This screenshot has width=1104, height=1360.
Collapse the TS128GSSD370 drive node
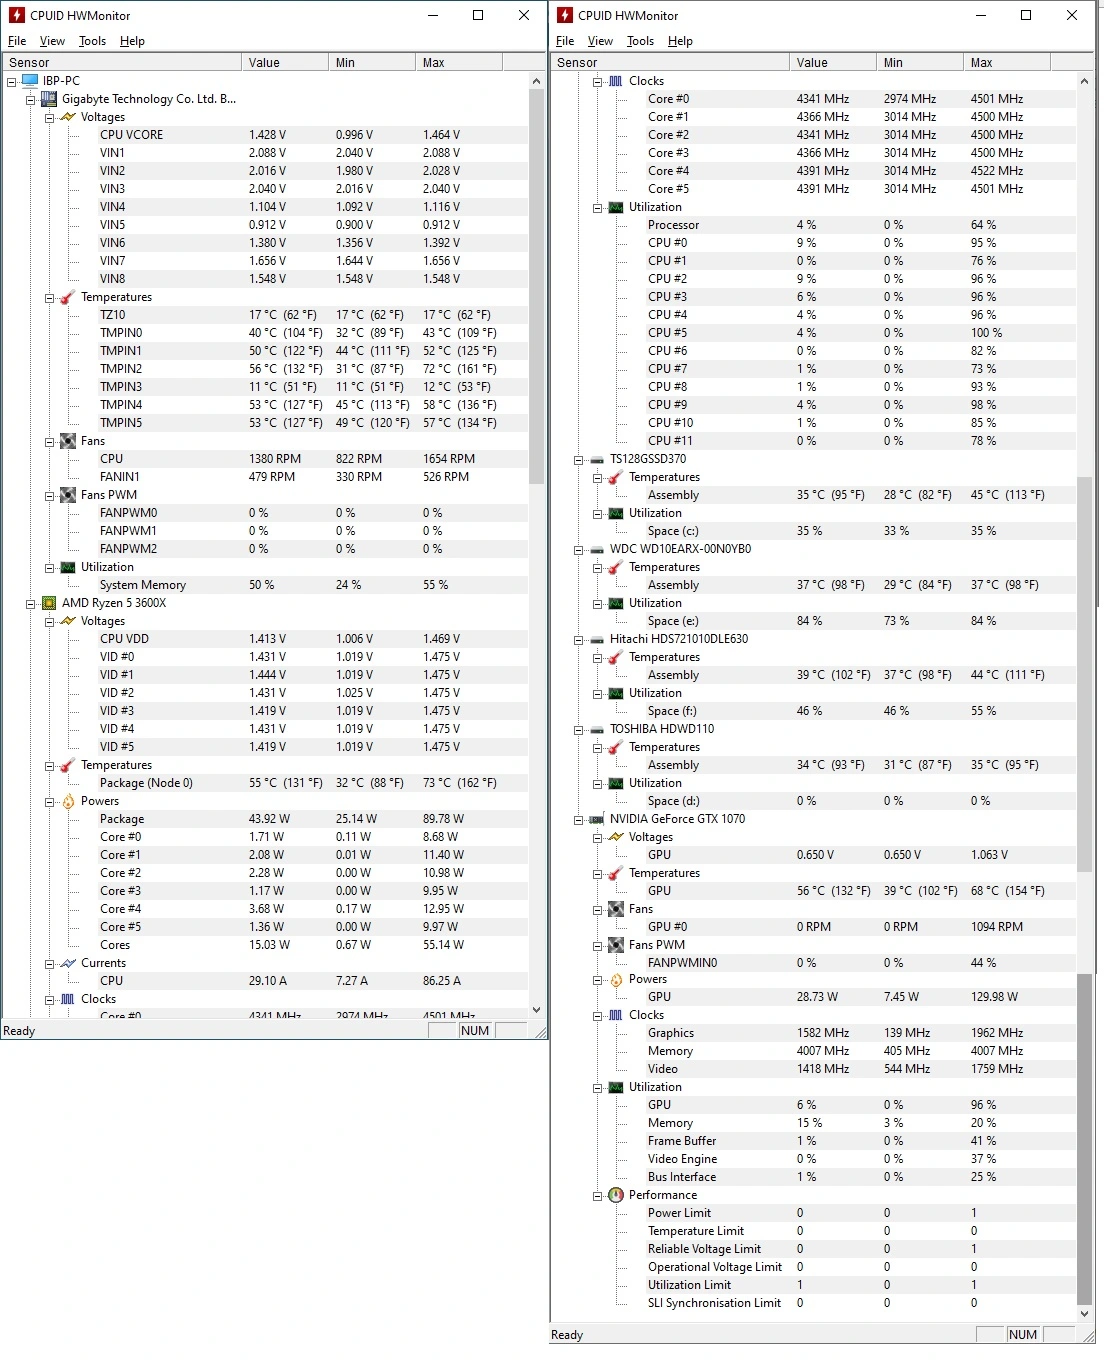click(579, 459)
